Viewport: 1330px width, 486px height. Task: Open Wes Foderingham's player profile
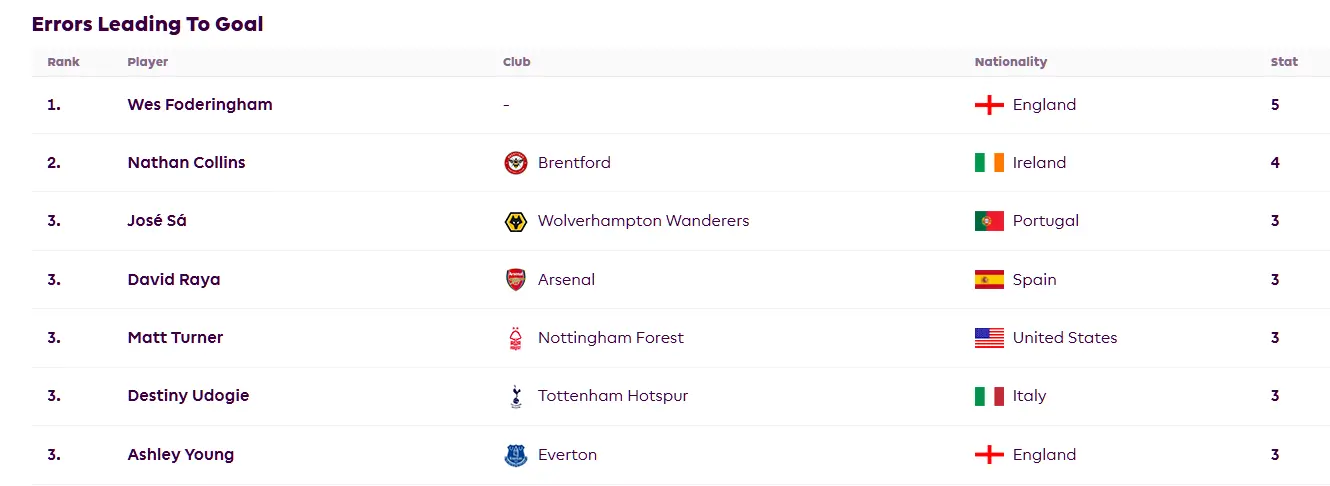(200, 105)
